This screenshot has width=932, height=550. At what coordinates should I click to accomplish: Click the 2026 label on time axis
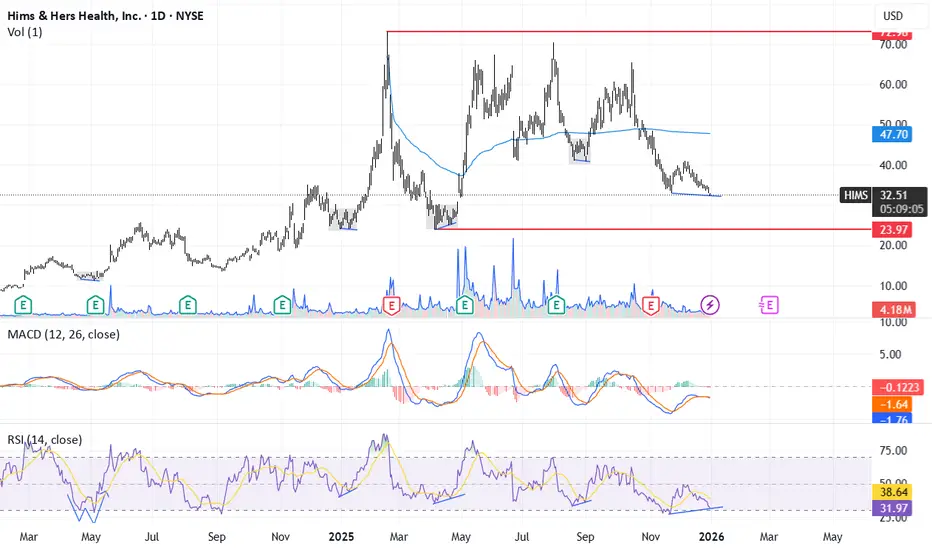point(711,537)
